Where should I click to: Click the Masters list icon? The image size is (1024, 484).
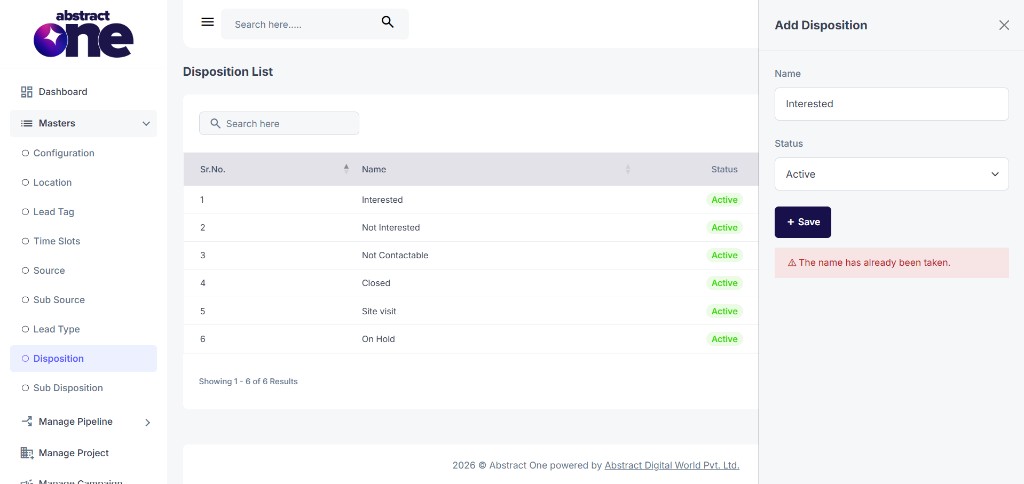(x=27, y=123)
